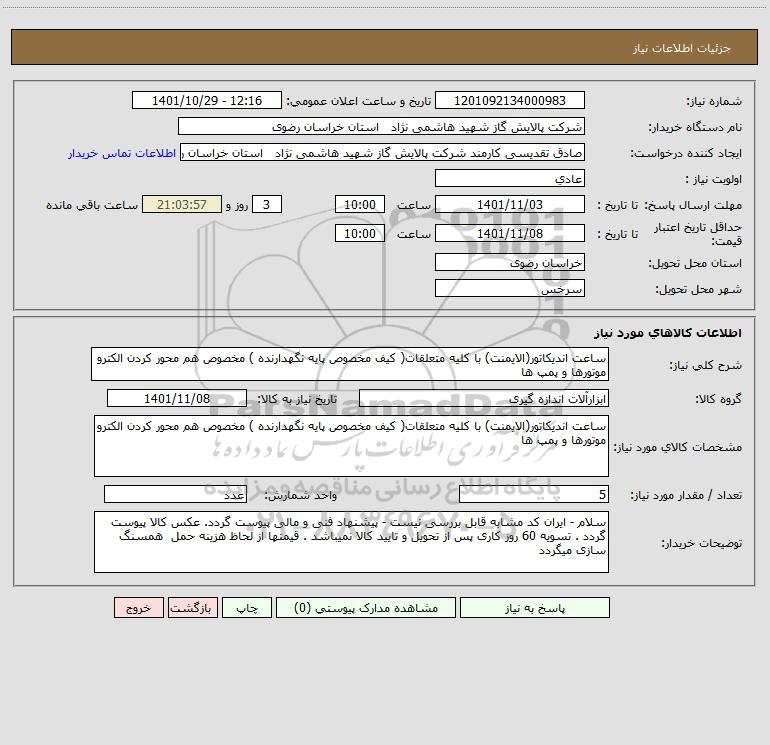Click the چاپ print button
The width and height of the screenshot is (770, 745).
[247, 607]
